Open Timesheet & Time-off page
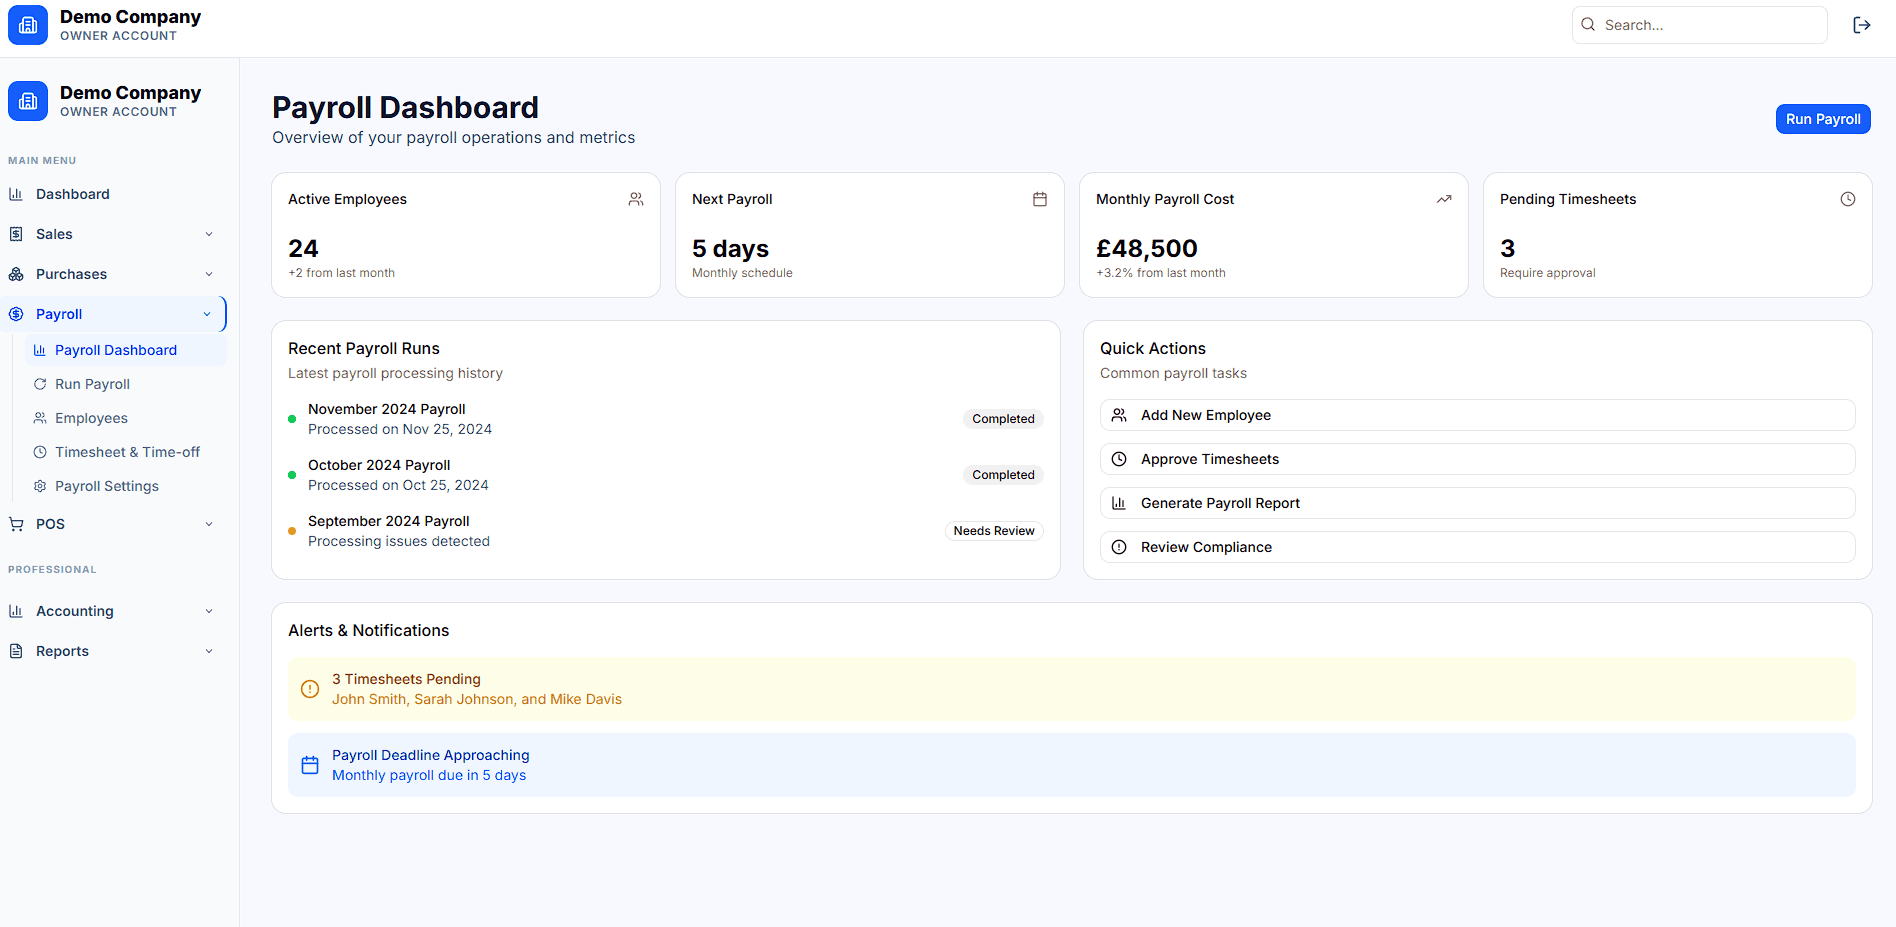This screenshot has height=927, width=1896. pos(126,452)
